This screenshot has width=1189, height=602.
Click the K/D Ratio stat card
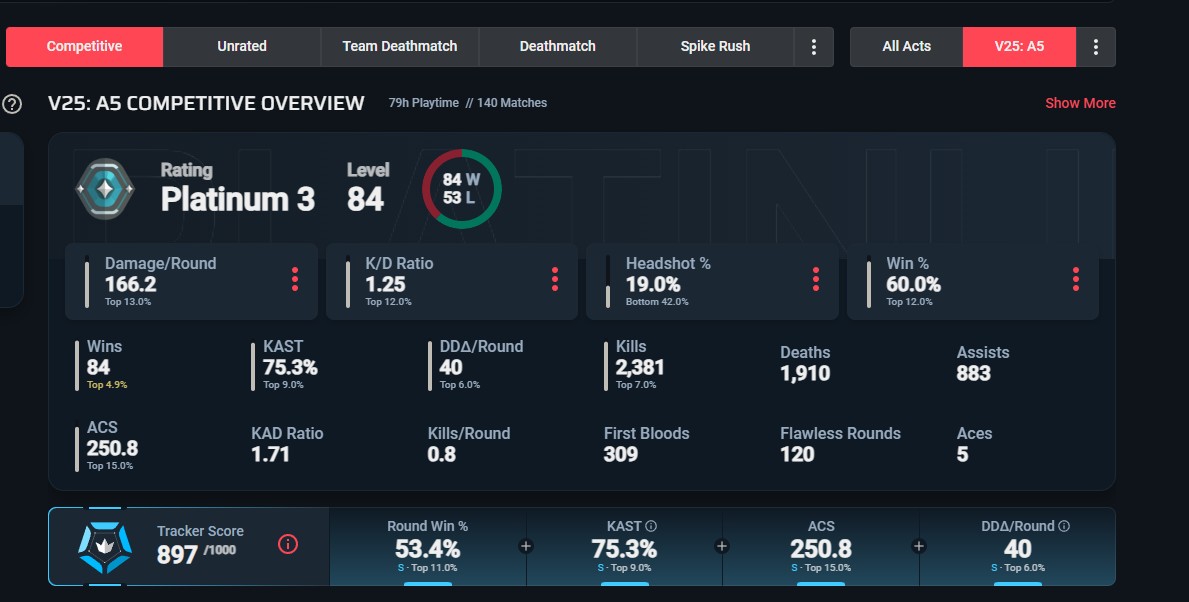pyautogui.click(x=452, y=281)
